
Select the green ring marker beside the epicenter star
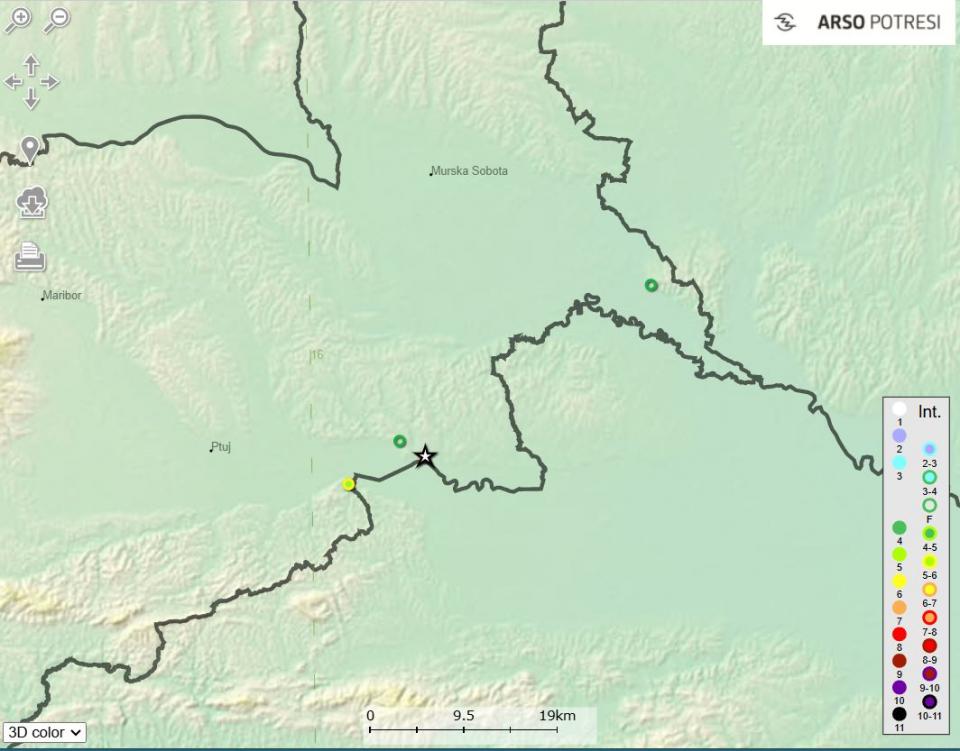pyautogui.click(x=400, y=441)
